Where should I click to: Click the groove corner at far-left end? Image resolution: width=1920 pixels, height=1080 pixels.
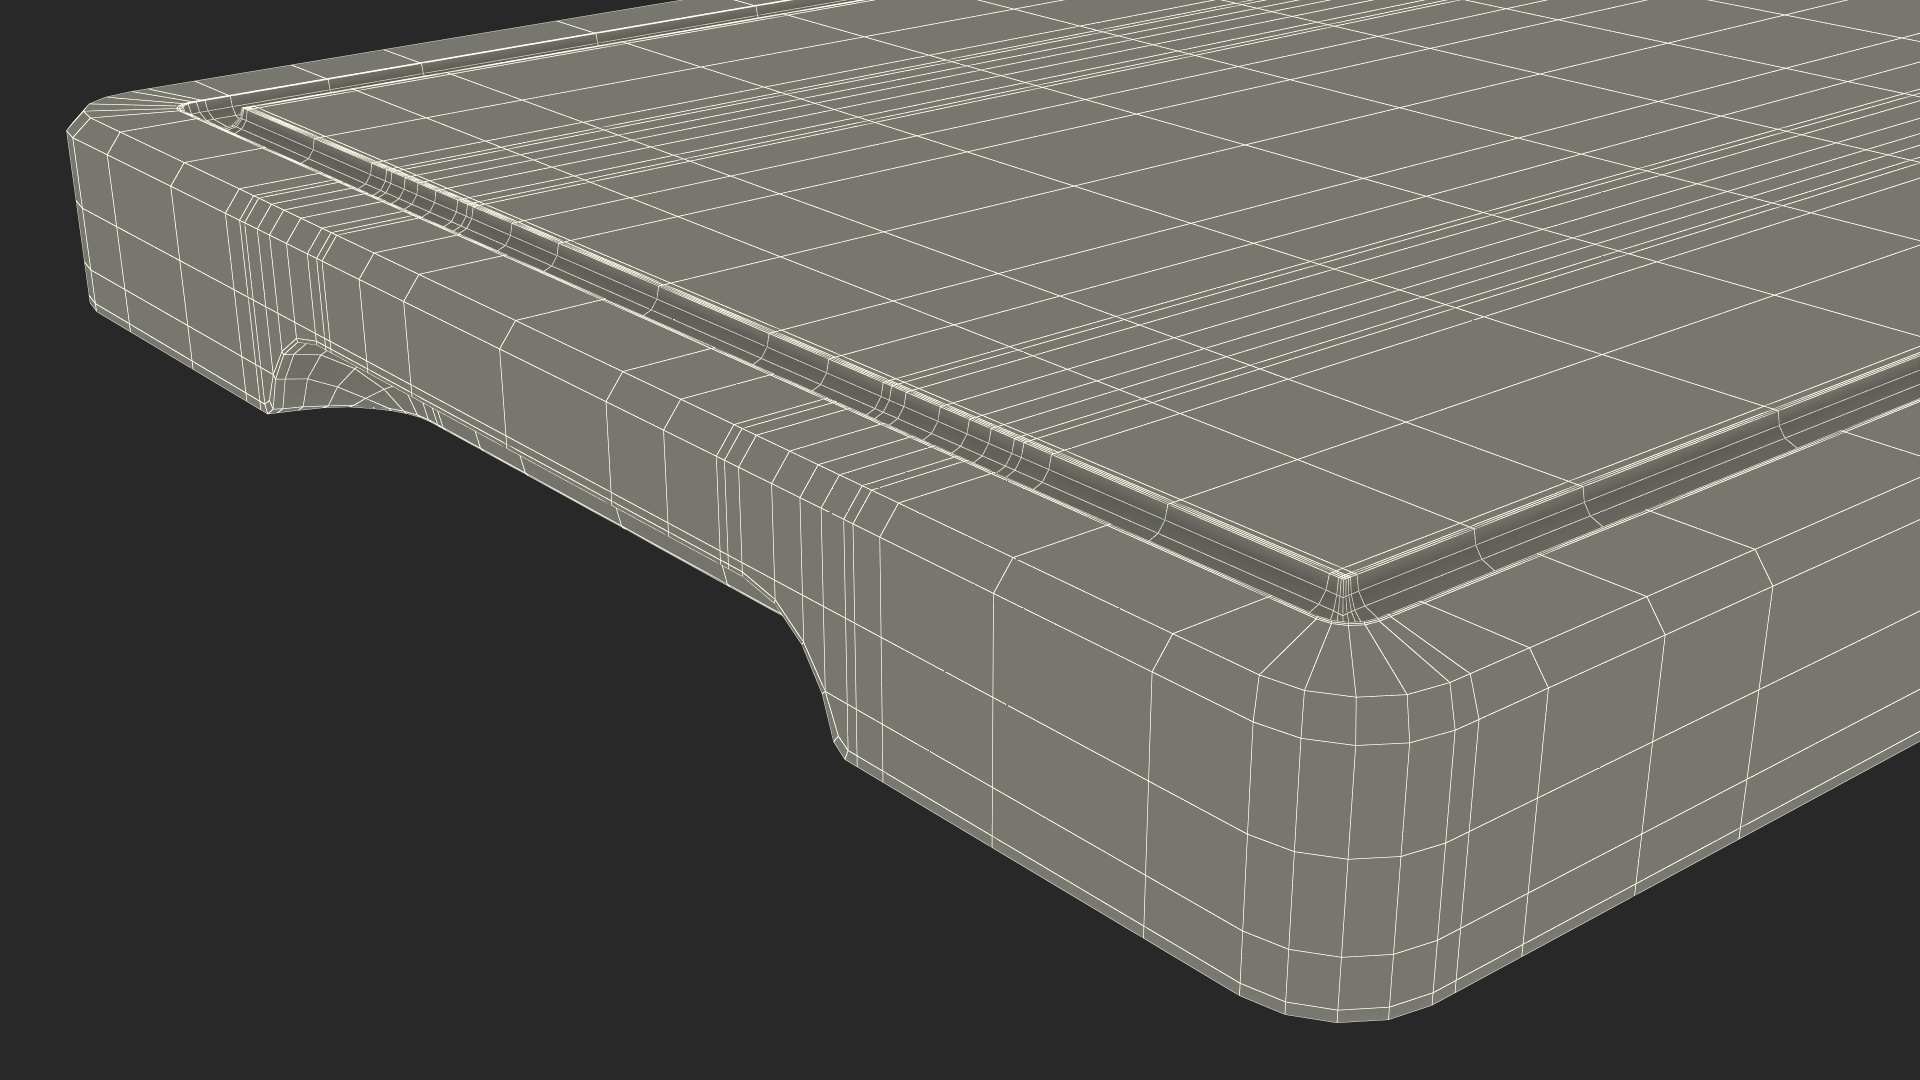pos(215,115)
